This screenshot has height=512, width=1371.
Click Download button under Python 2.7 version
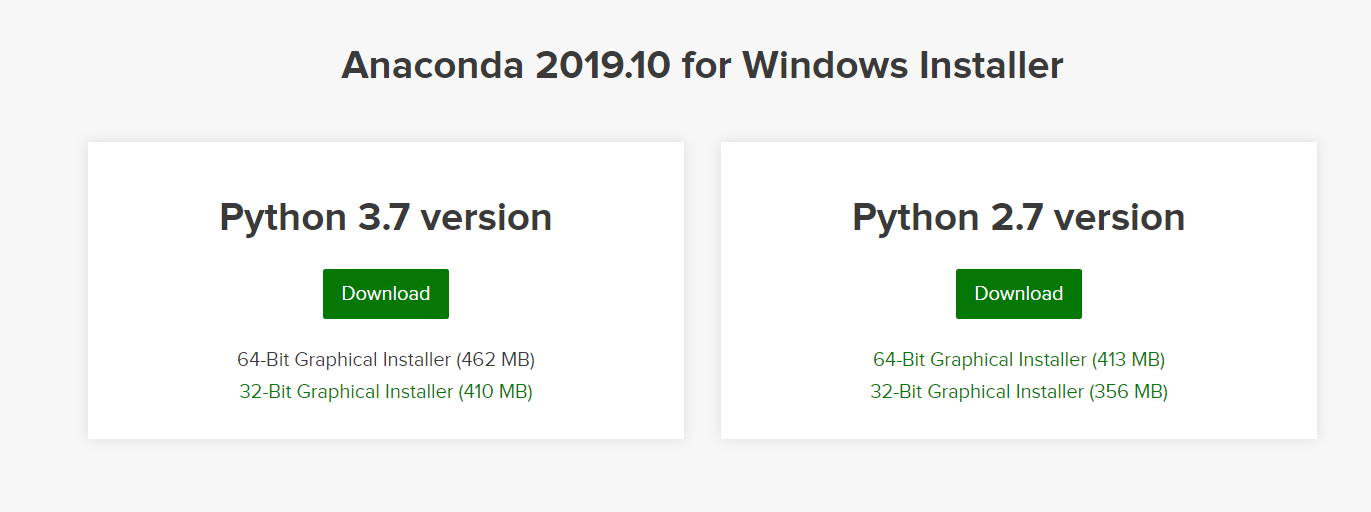pos(1018,294)
